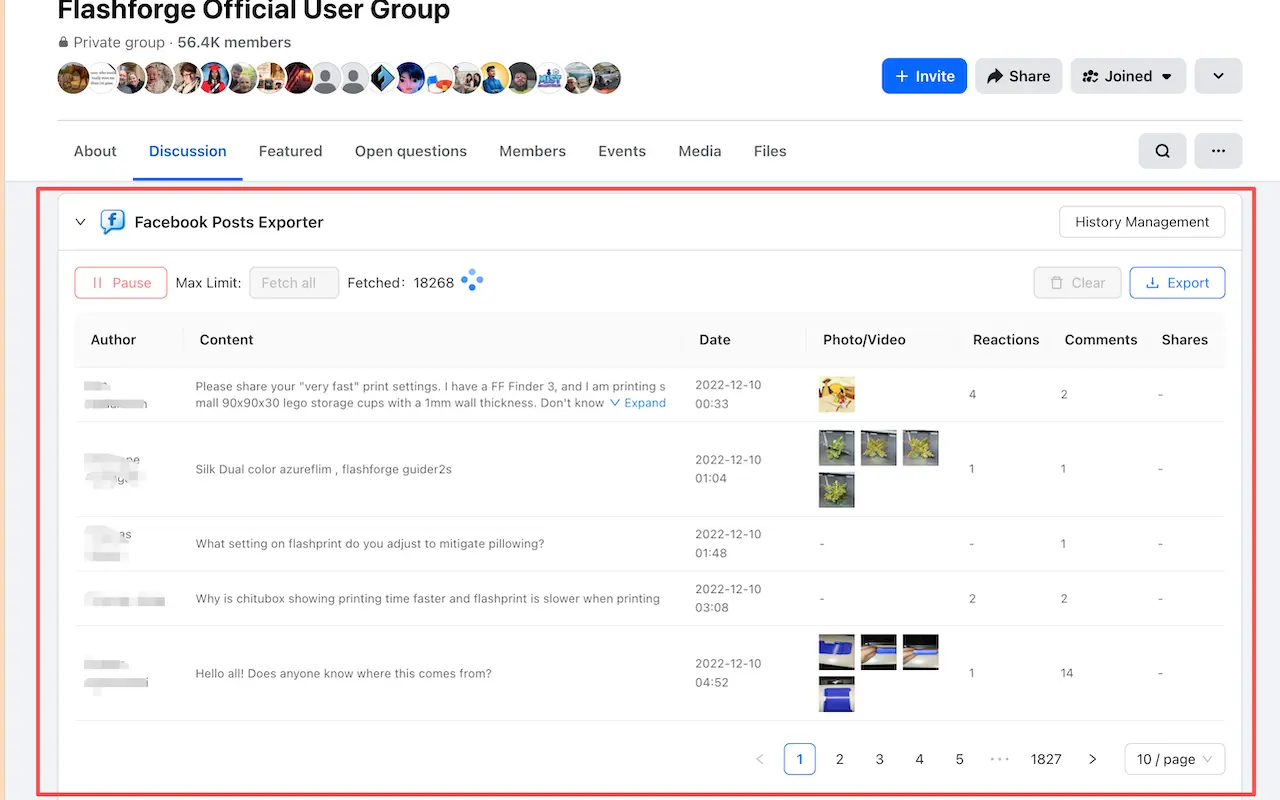
Task: Go to pagination page 5
Action: pyautogui.click(x=960, y=759)
